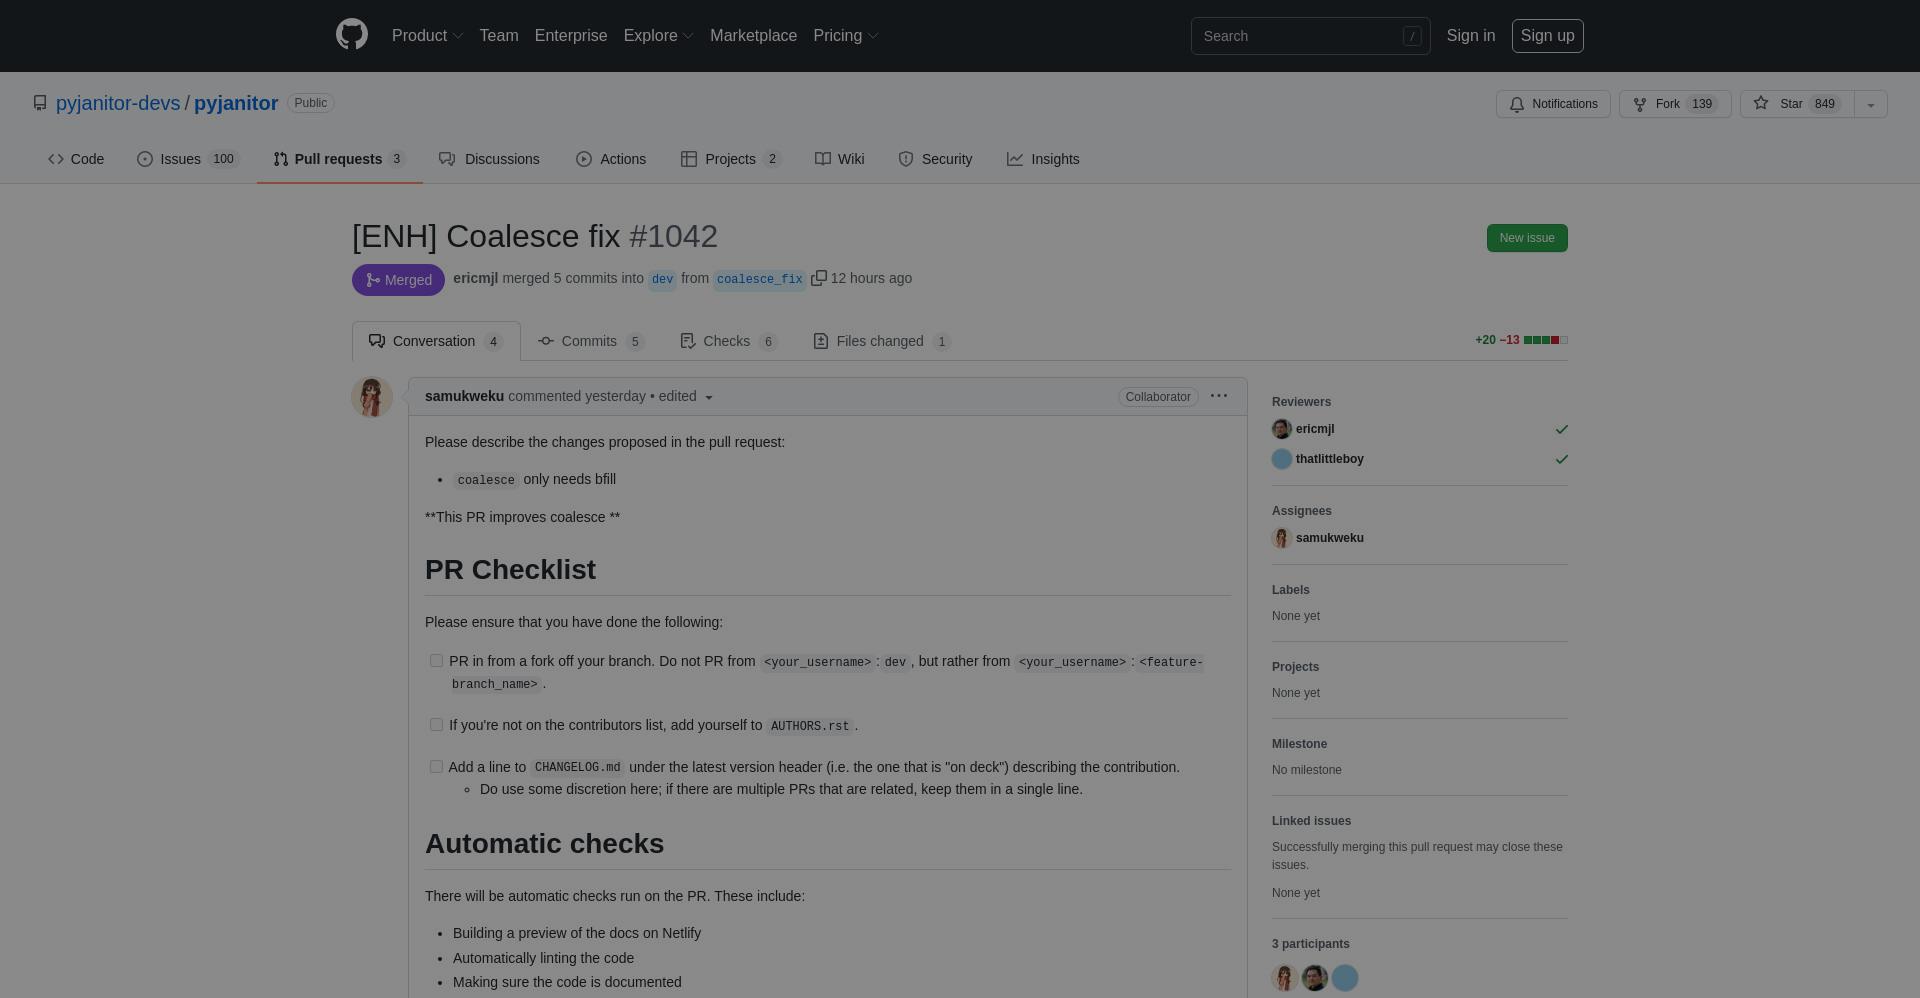
Task: Open the Projects tab
Action: coord(731,159)
